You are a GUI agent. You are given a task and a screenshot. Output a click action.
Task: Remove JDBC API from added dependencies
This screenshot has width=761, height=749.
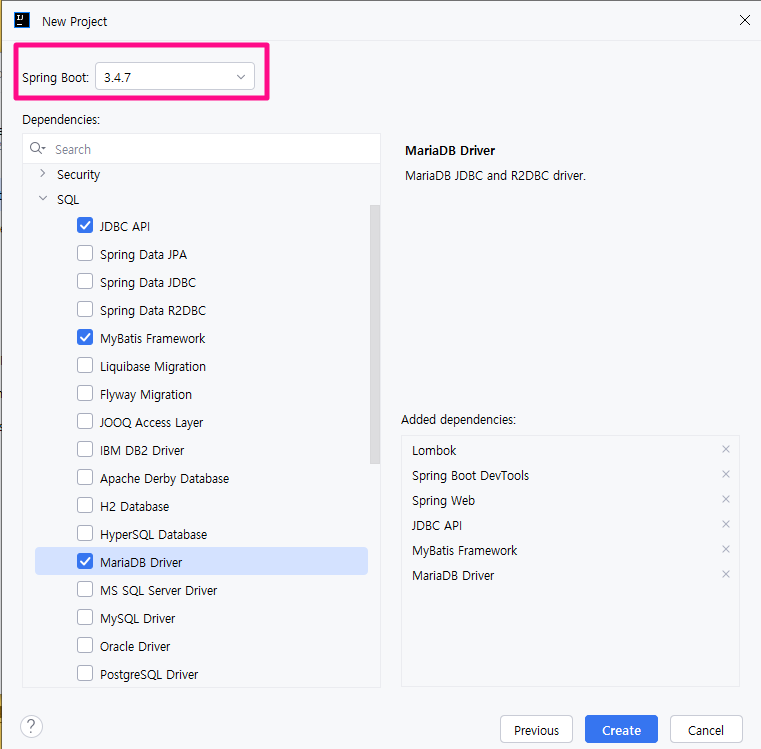(726, 524)
